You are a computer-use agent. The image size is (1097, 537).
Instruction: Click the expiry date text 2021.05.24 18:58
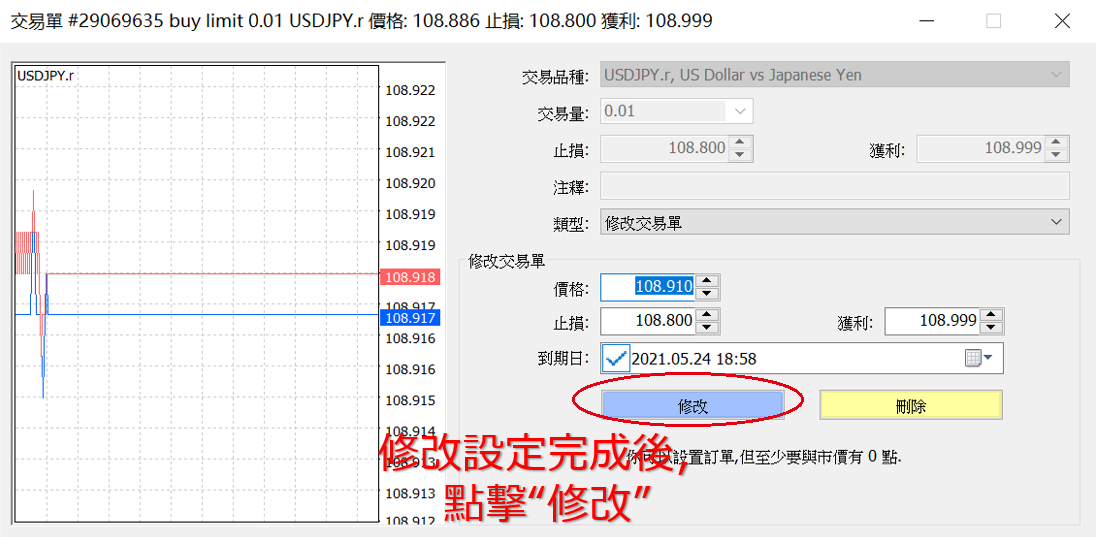click(x=693, y=359)
